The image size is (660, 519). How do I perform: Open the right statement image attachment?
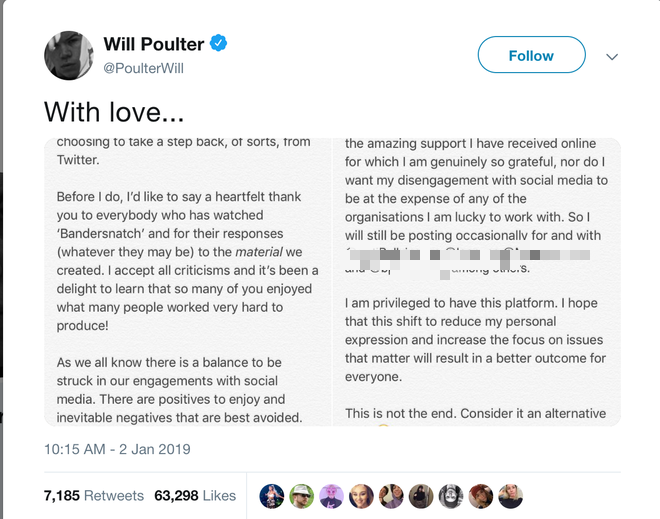tap(477, 282)
